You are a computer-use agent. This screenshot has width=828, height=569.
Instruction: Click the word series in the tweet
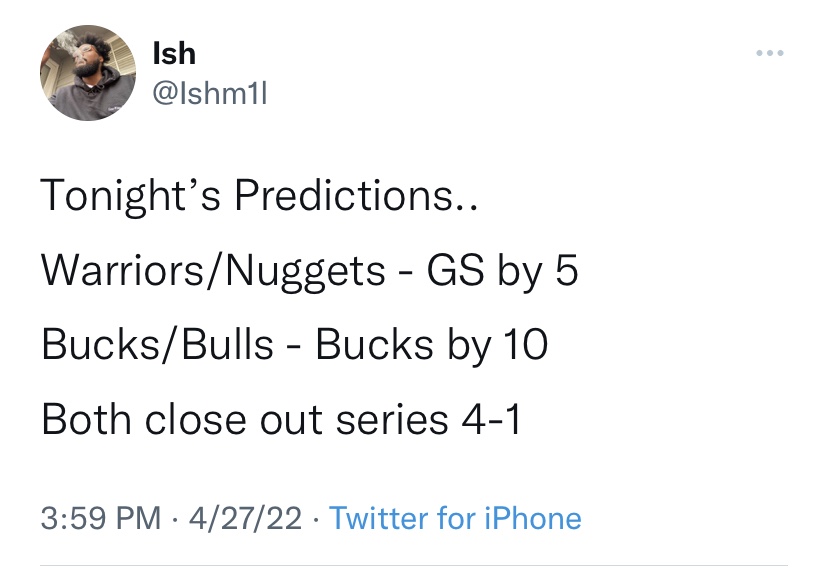[392, 420]
